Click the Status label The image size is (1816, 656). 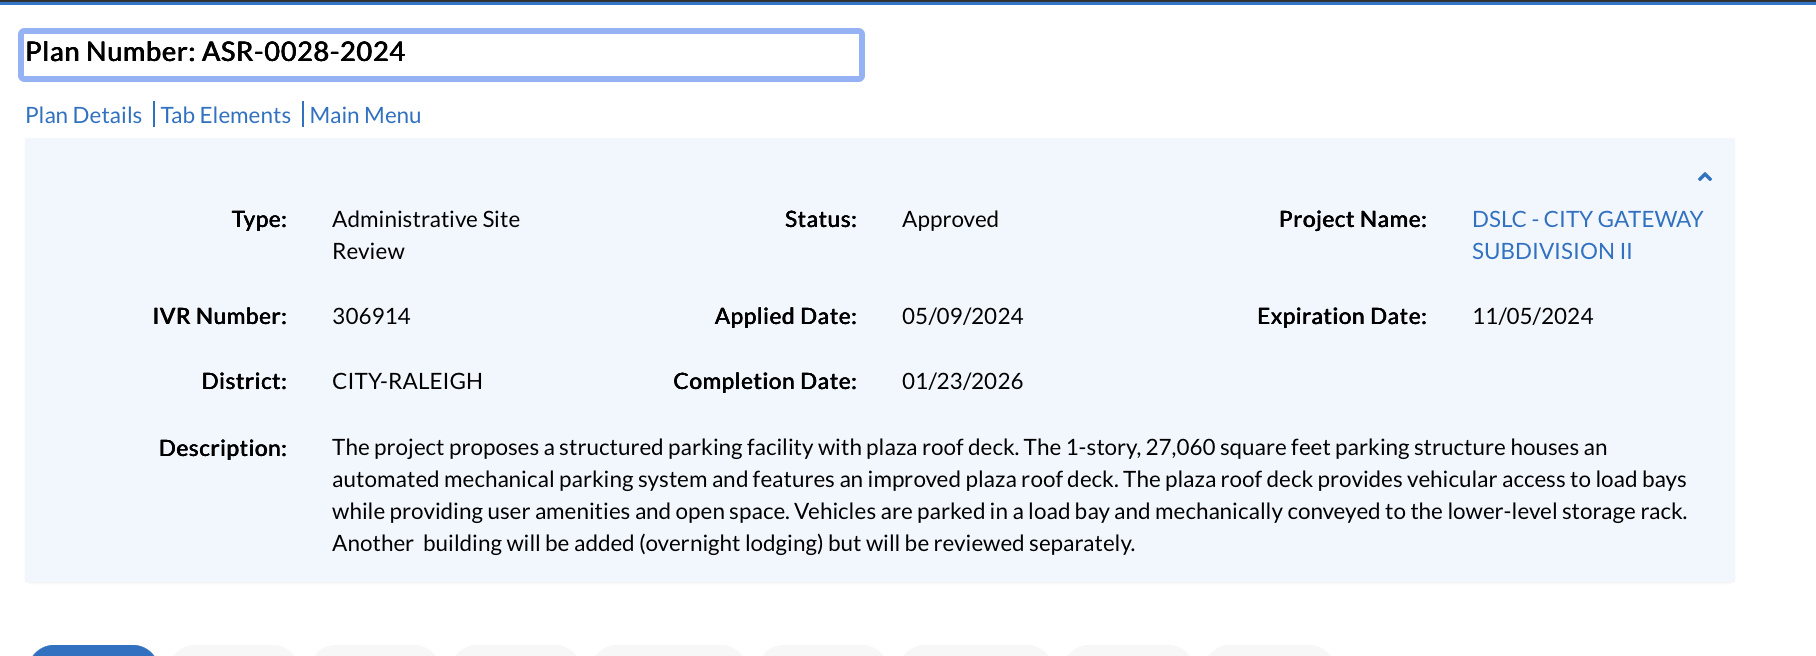click(x=821, y=219)
